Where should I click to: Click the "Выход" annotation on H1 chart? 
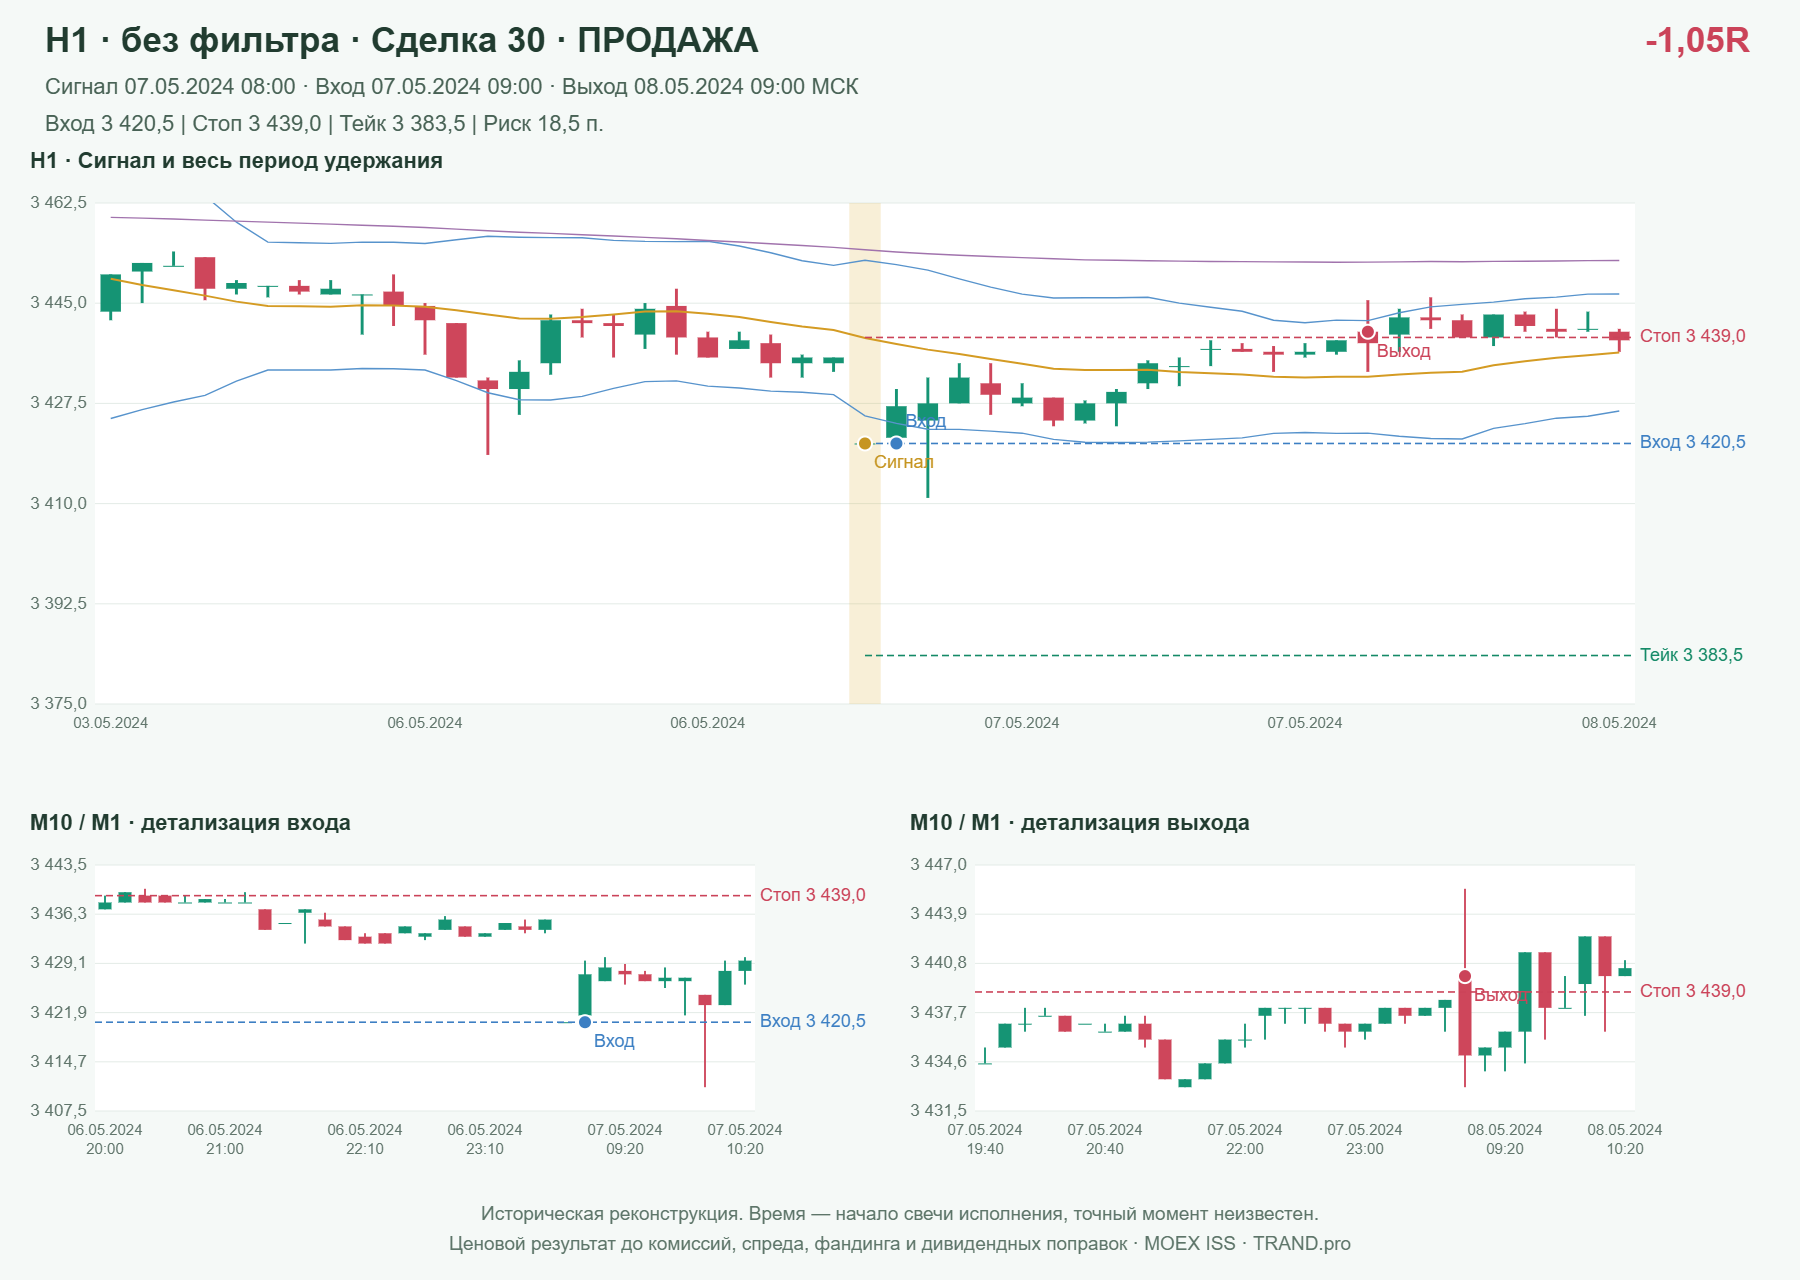point(1404,351)
